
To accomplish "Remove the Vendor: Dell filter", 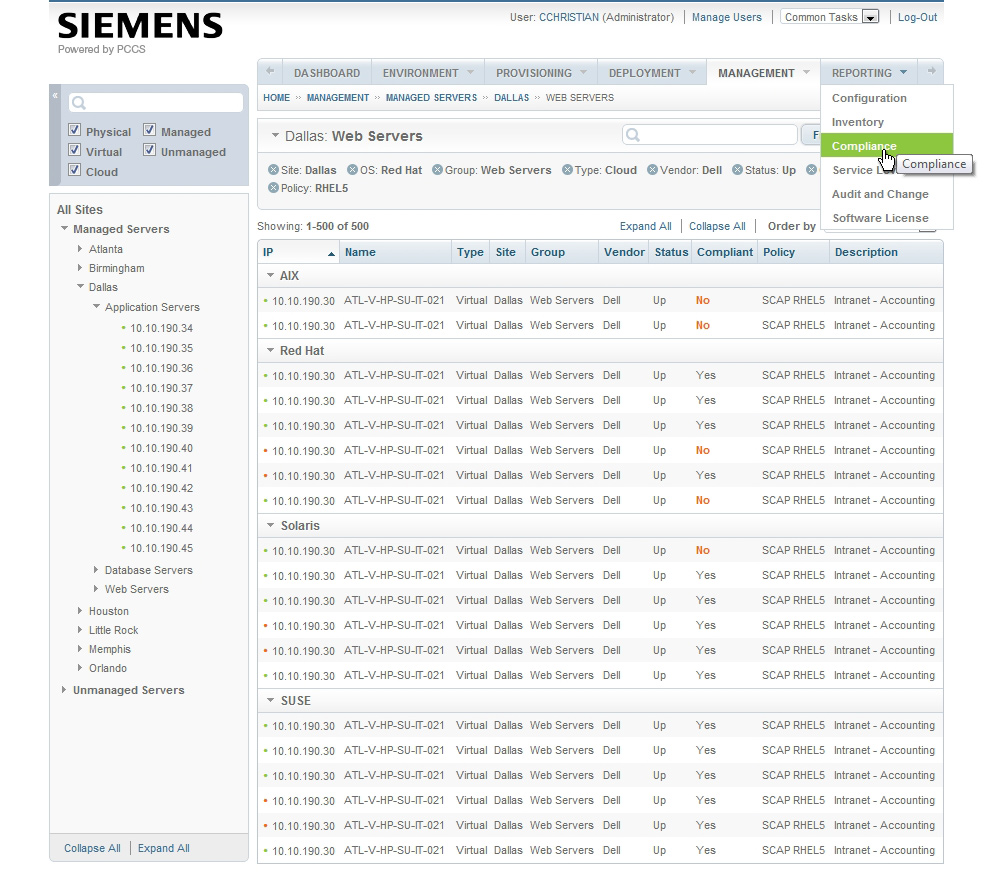I will pyautogui.click(x=650, y=170).
